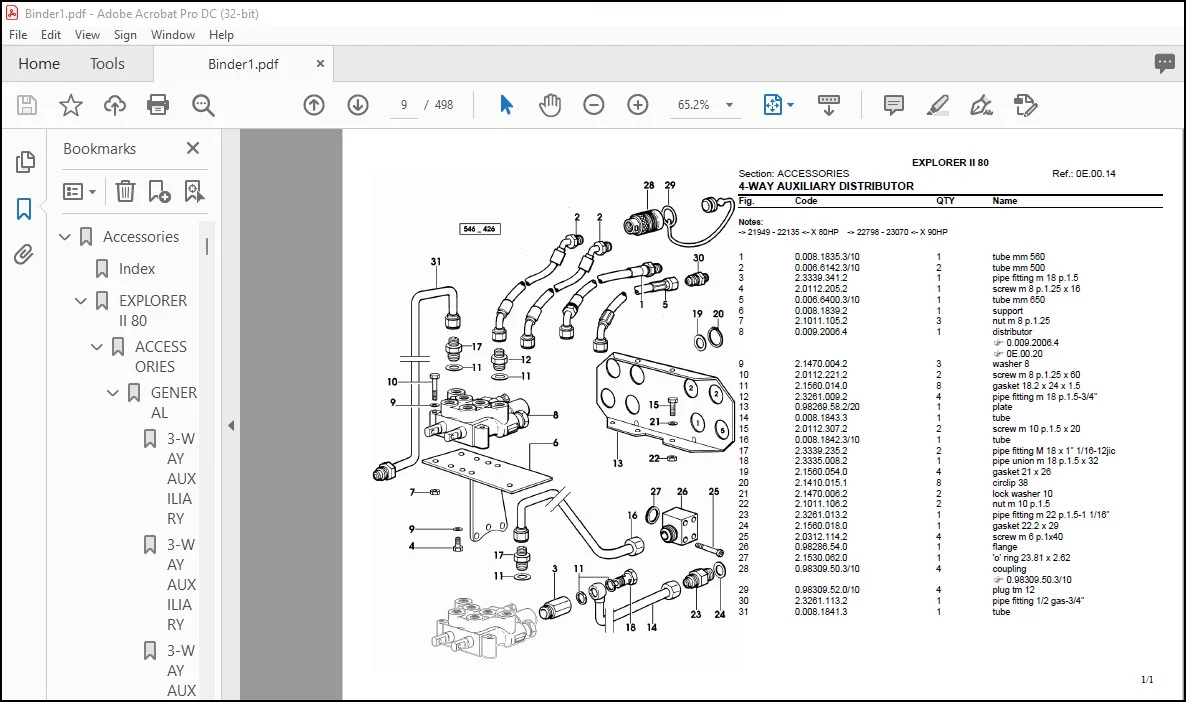Collapse the EXPLORER II 80 bookmark node
This screenshot has width=1186, height=702.
coord(81,300)
